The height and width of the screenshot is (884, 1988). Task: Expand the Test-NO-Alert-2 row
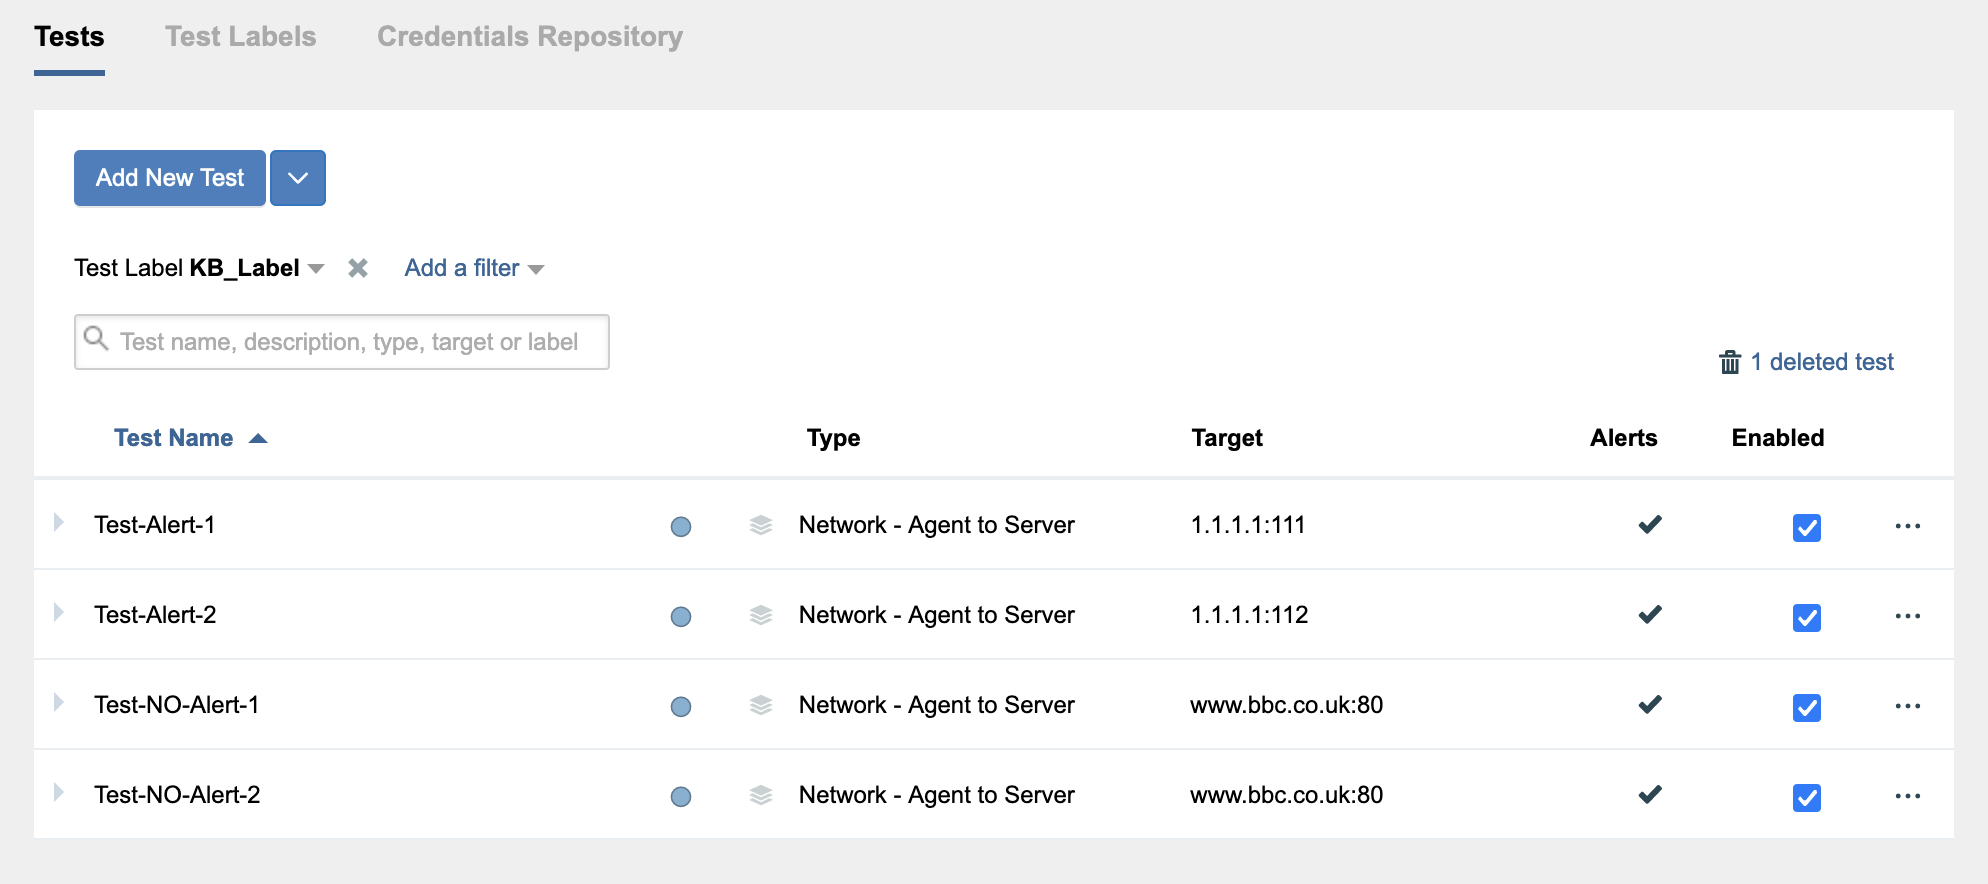(x=59, y=792)
